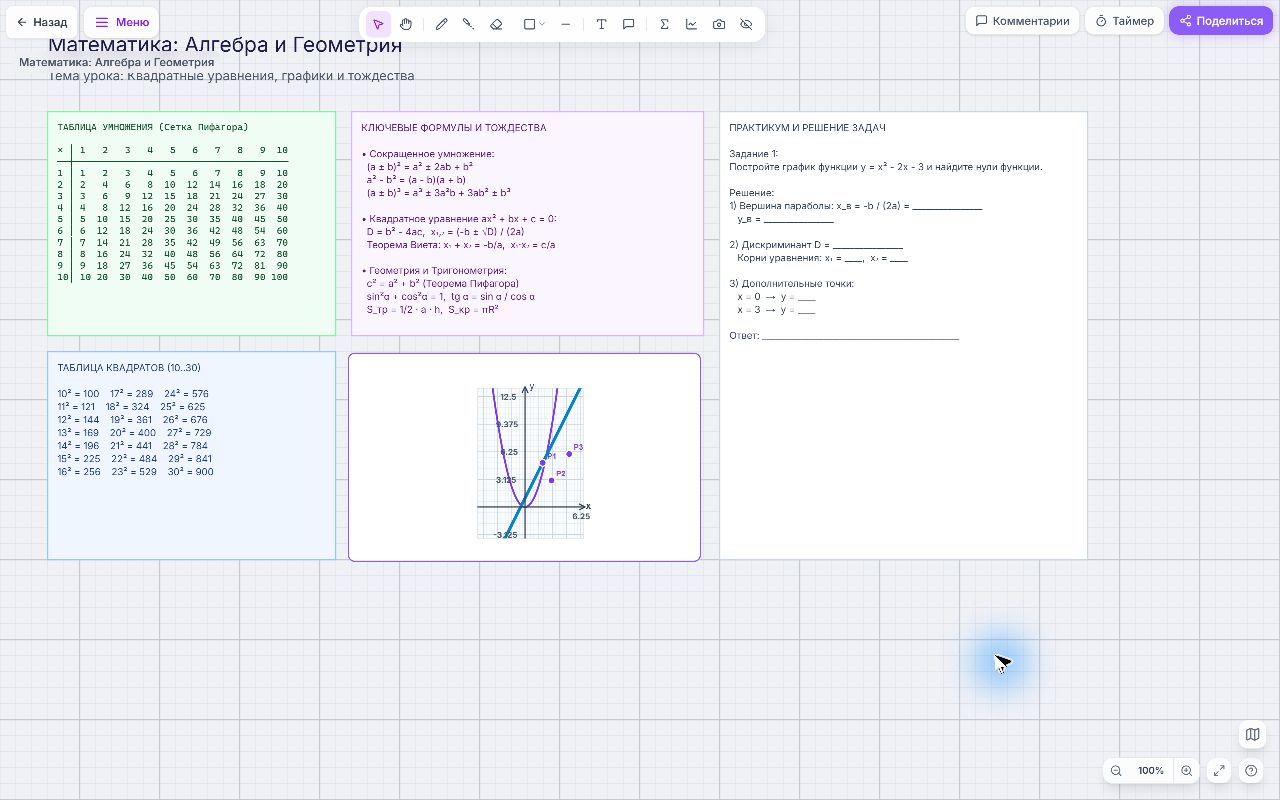Screen dimensions: 1280x800
Task: Select the text tool
Action: [x=601, y=24]
